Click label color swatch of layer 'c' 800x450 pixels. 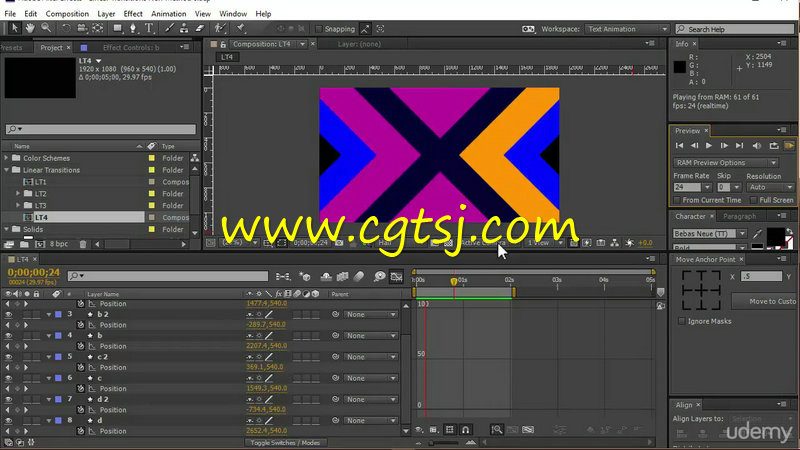click(x=58, y=378)
